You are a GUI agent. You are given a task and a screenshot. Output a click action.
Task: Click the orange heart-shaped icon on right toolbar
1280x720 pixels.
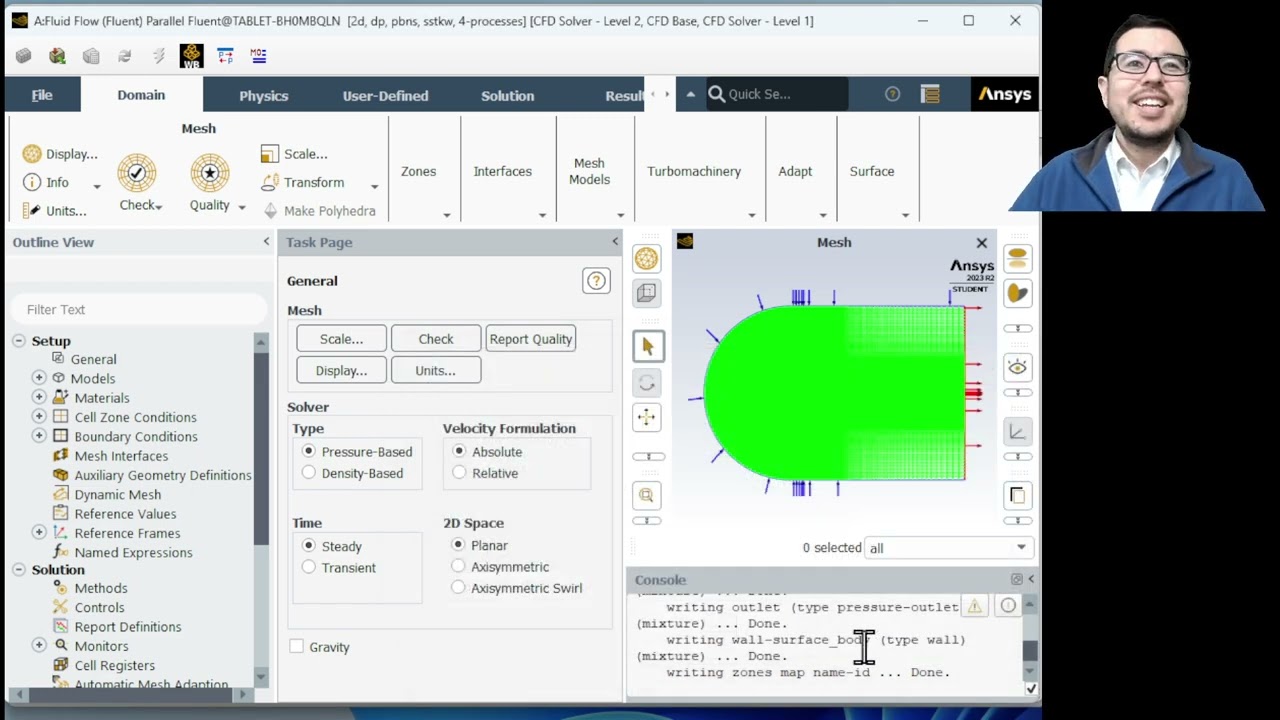click(1017, 293)
